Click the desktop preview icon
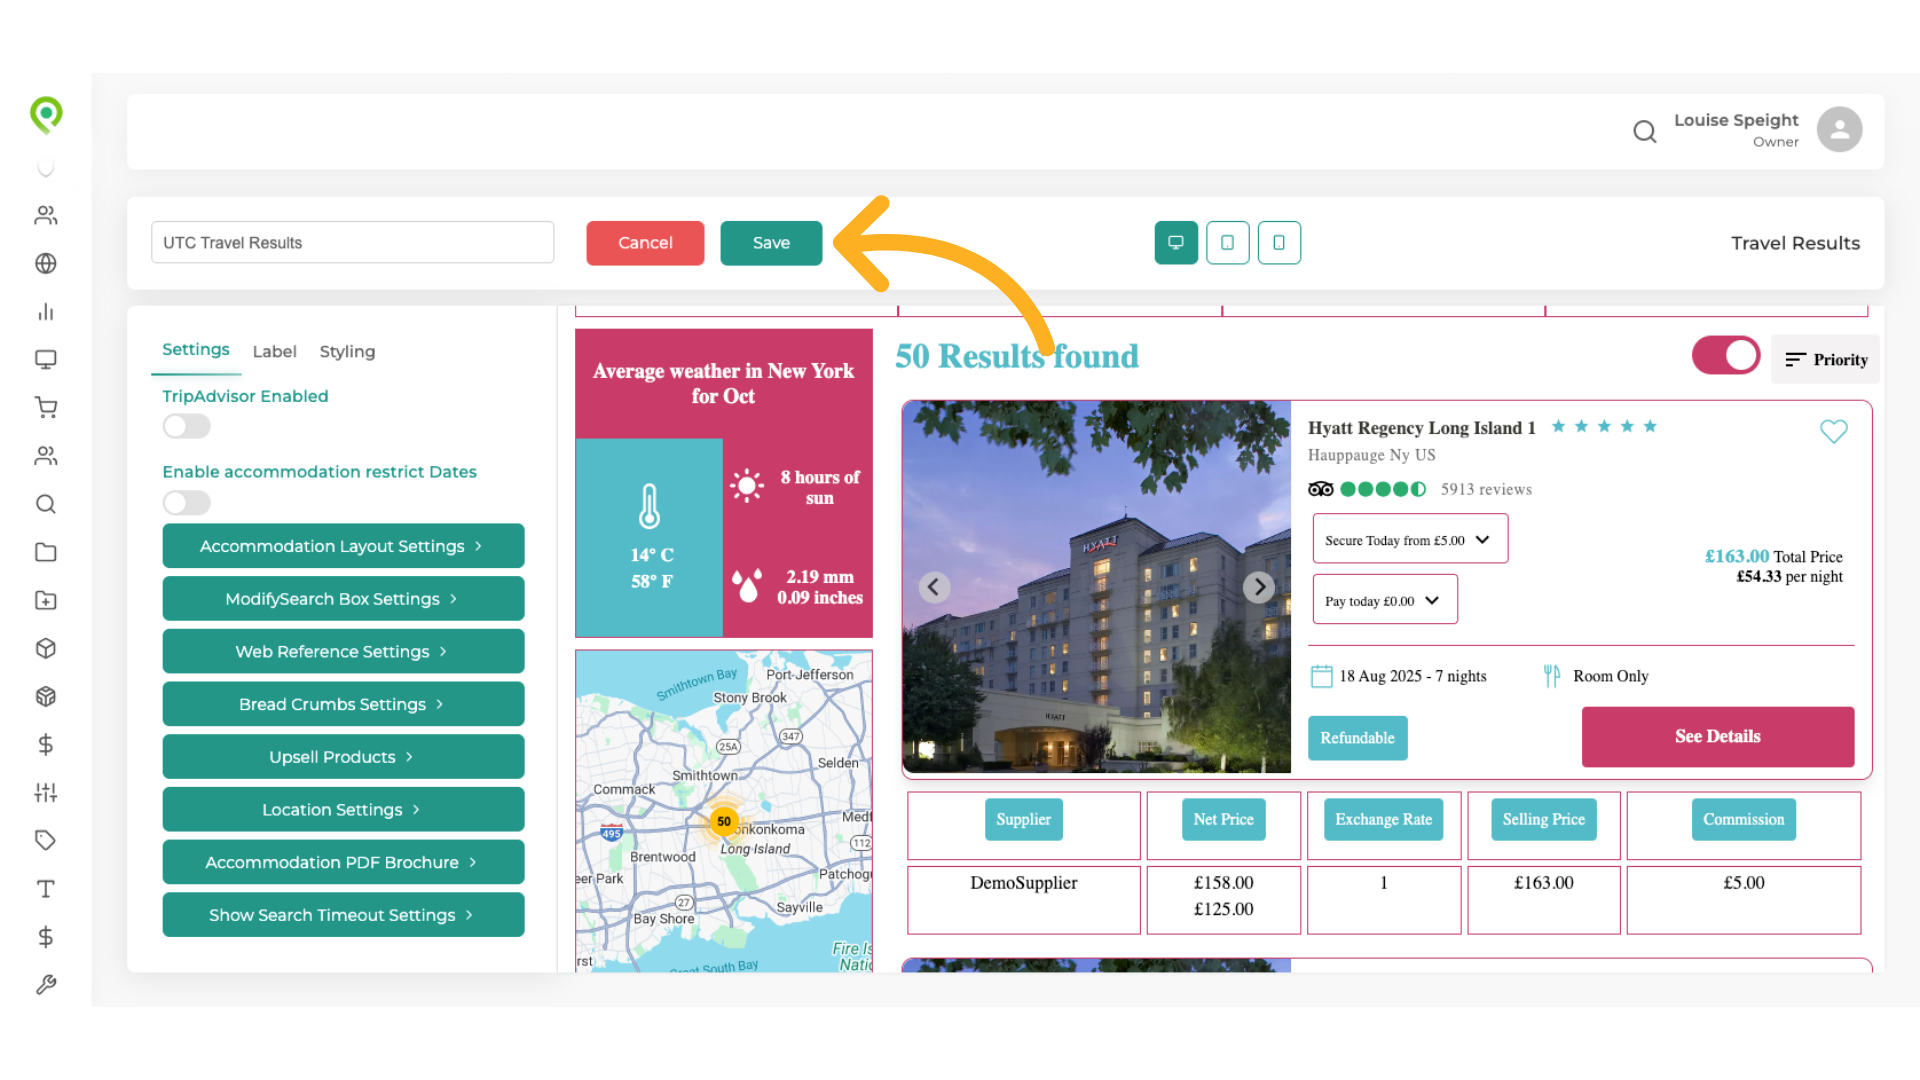 [1176, 243]
